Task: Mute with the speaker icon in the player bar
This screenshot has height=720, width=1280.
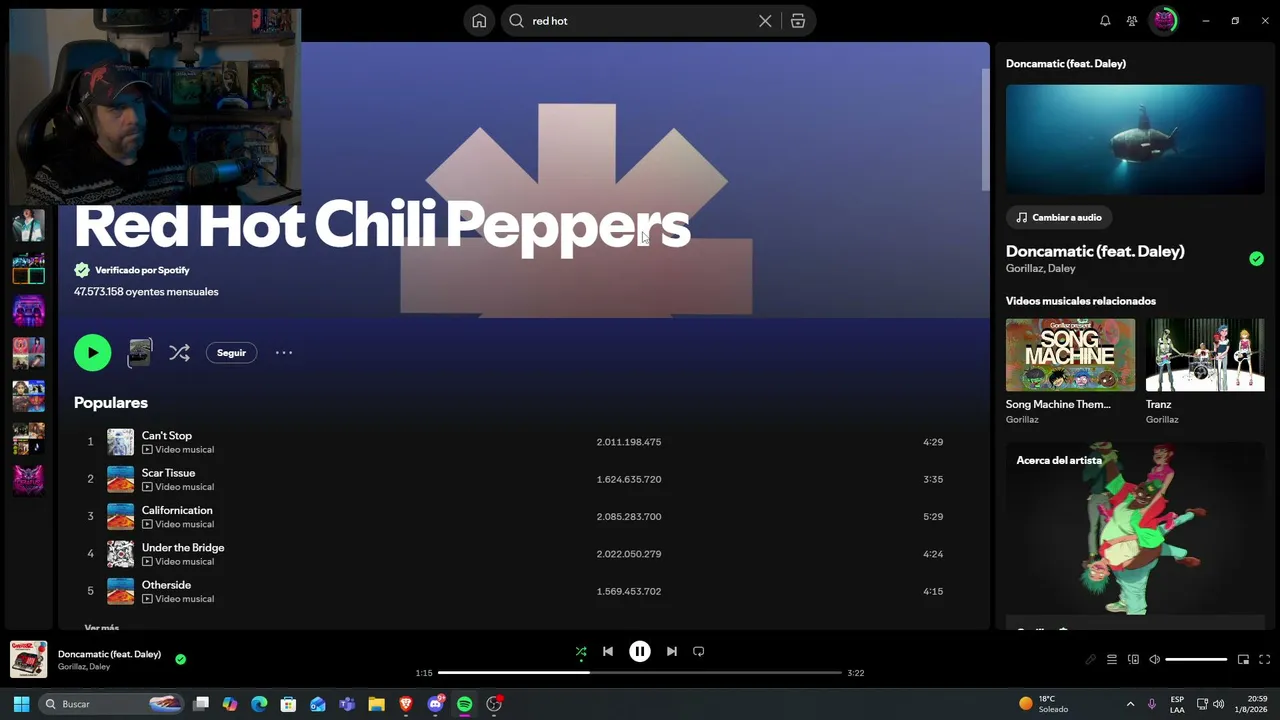Action: [x=1154, y=660]
